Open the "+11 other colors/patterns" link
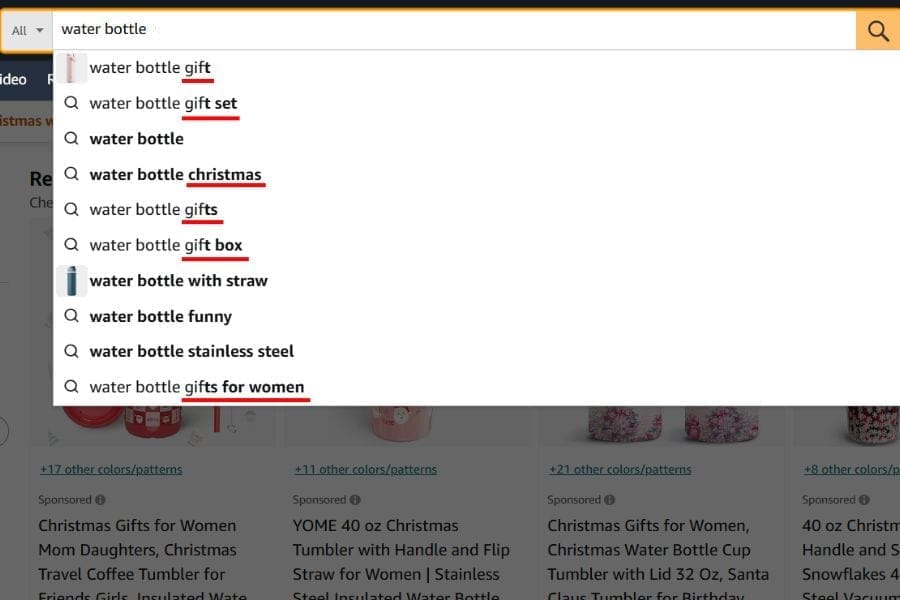This screenshot has height=600, width=900. (365, 469)
